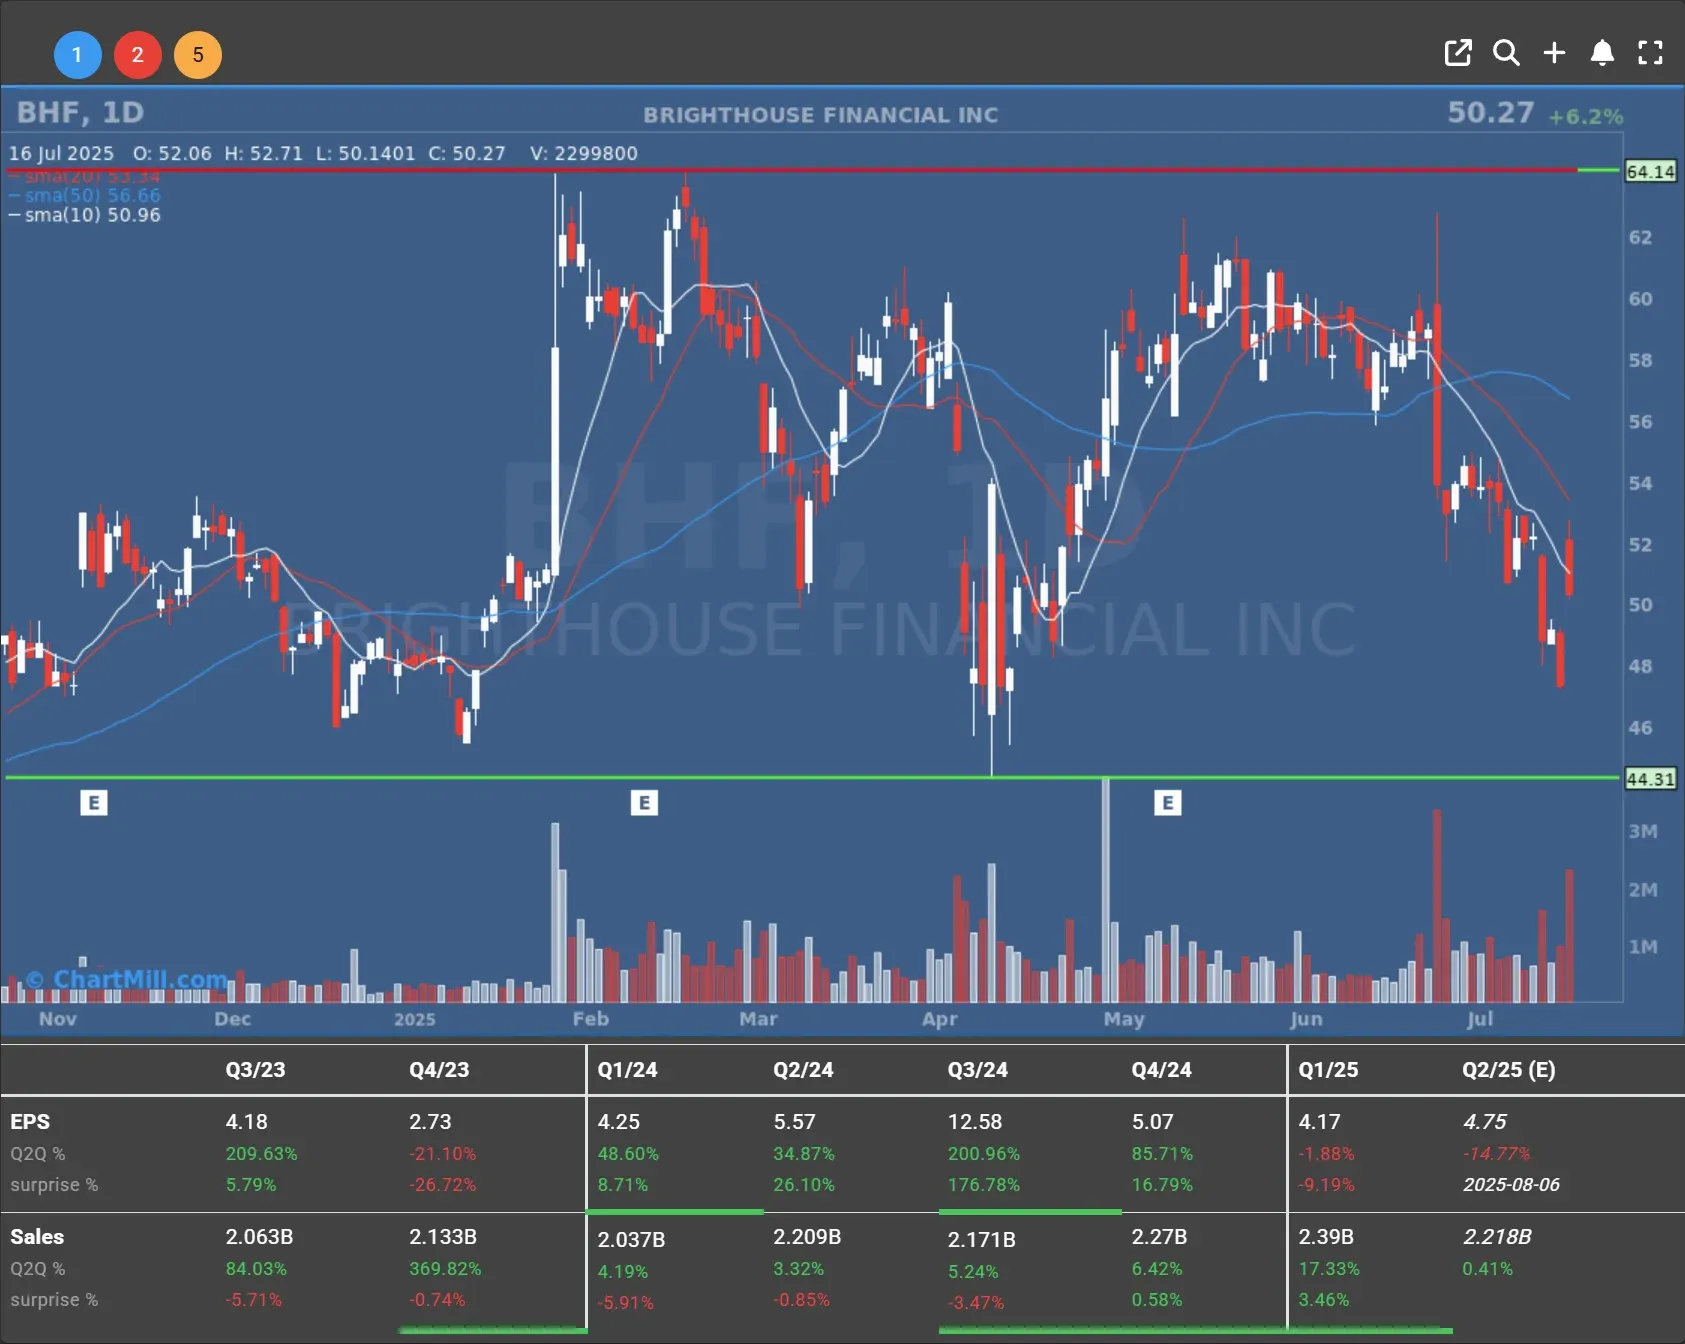Viewport: 1685px width, 1344px height.
Task: Click the Sales row label
Action: (37, 1237)
